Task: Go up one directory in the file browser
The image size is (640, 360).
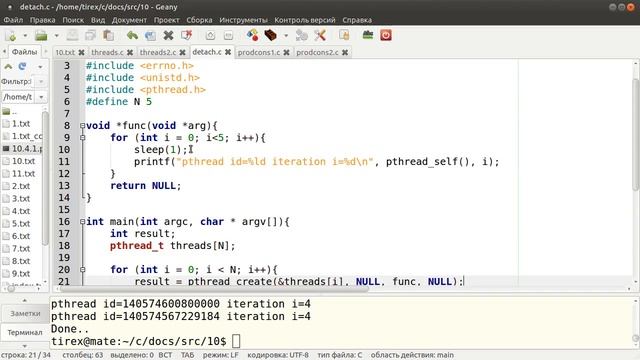Action: pos(8,66)
